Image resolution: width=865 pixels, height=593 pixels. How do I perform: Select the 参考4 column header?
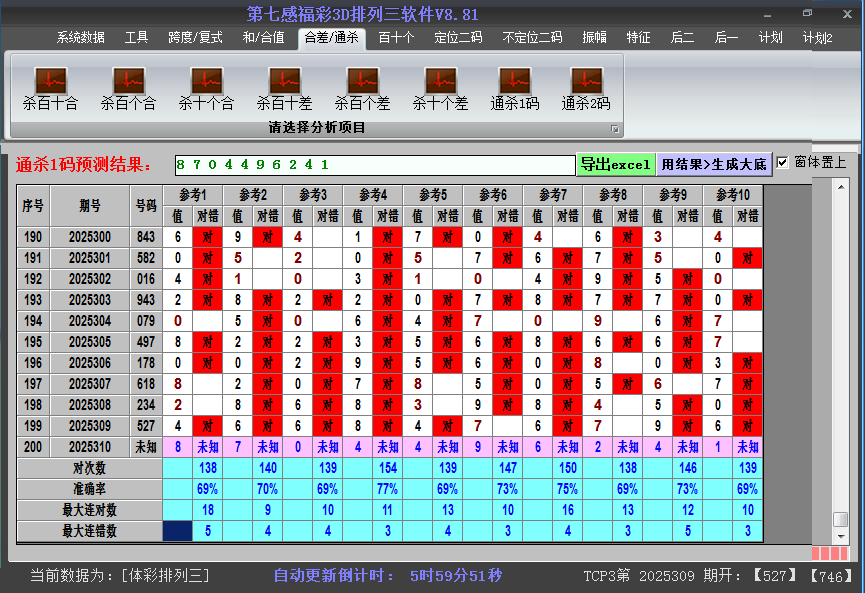click(x=373, y=194)
